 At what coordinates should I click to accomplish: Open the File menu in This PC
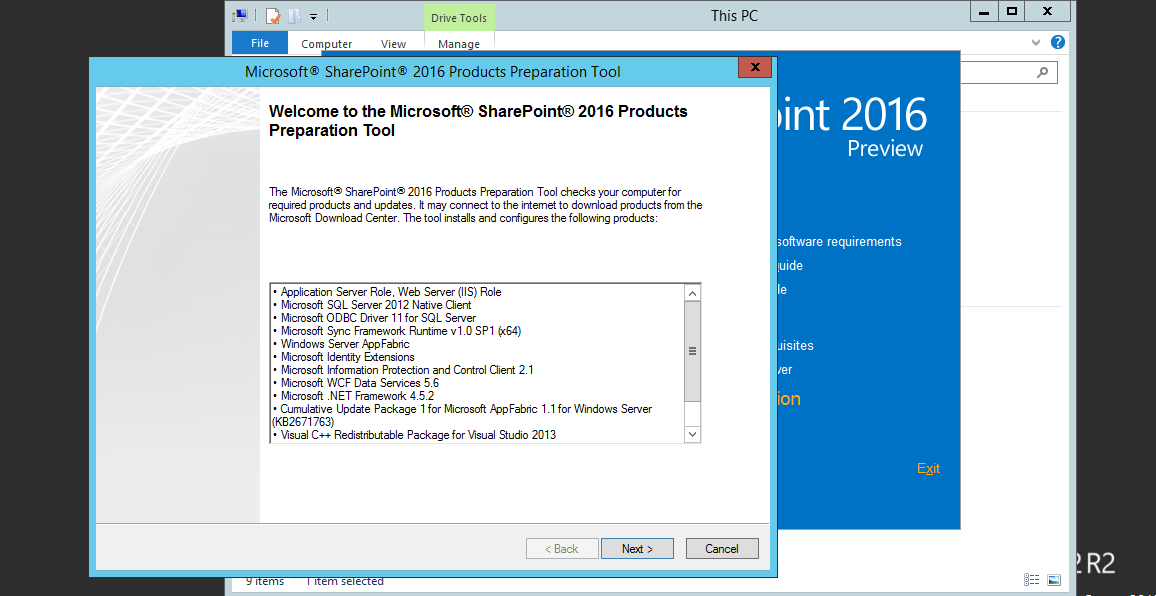click(x=260, y=44)
